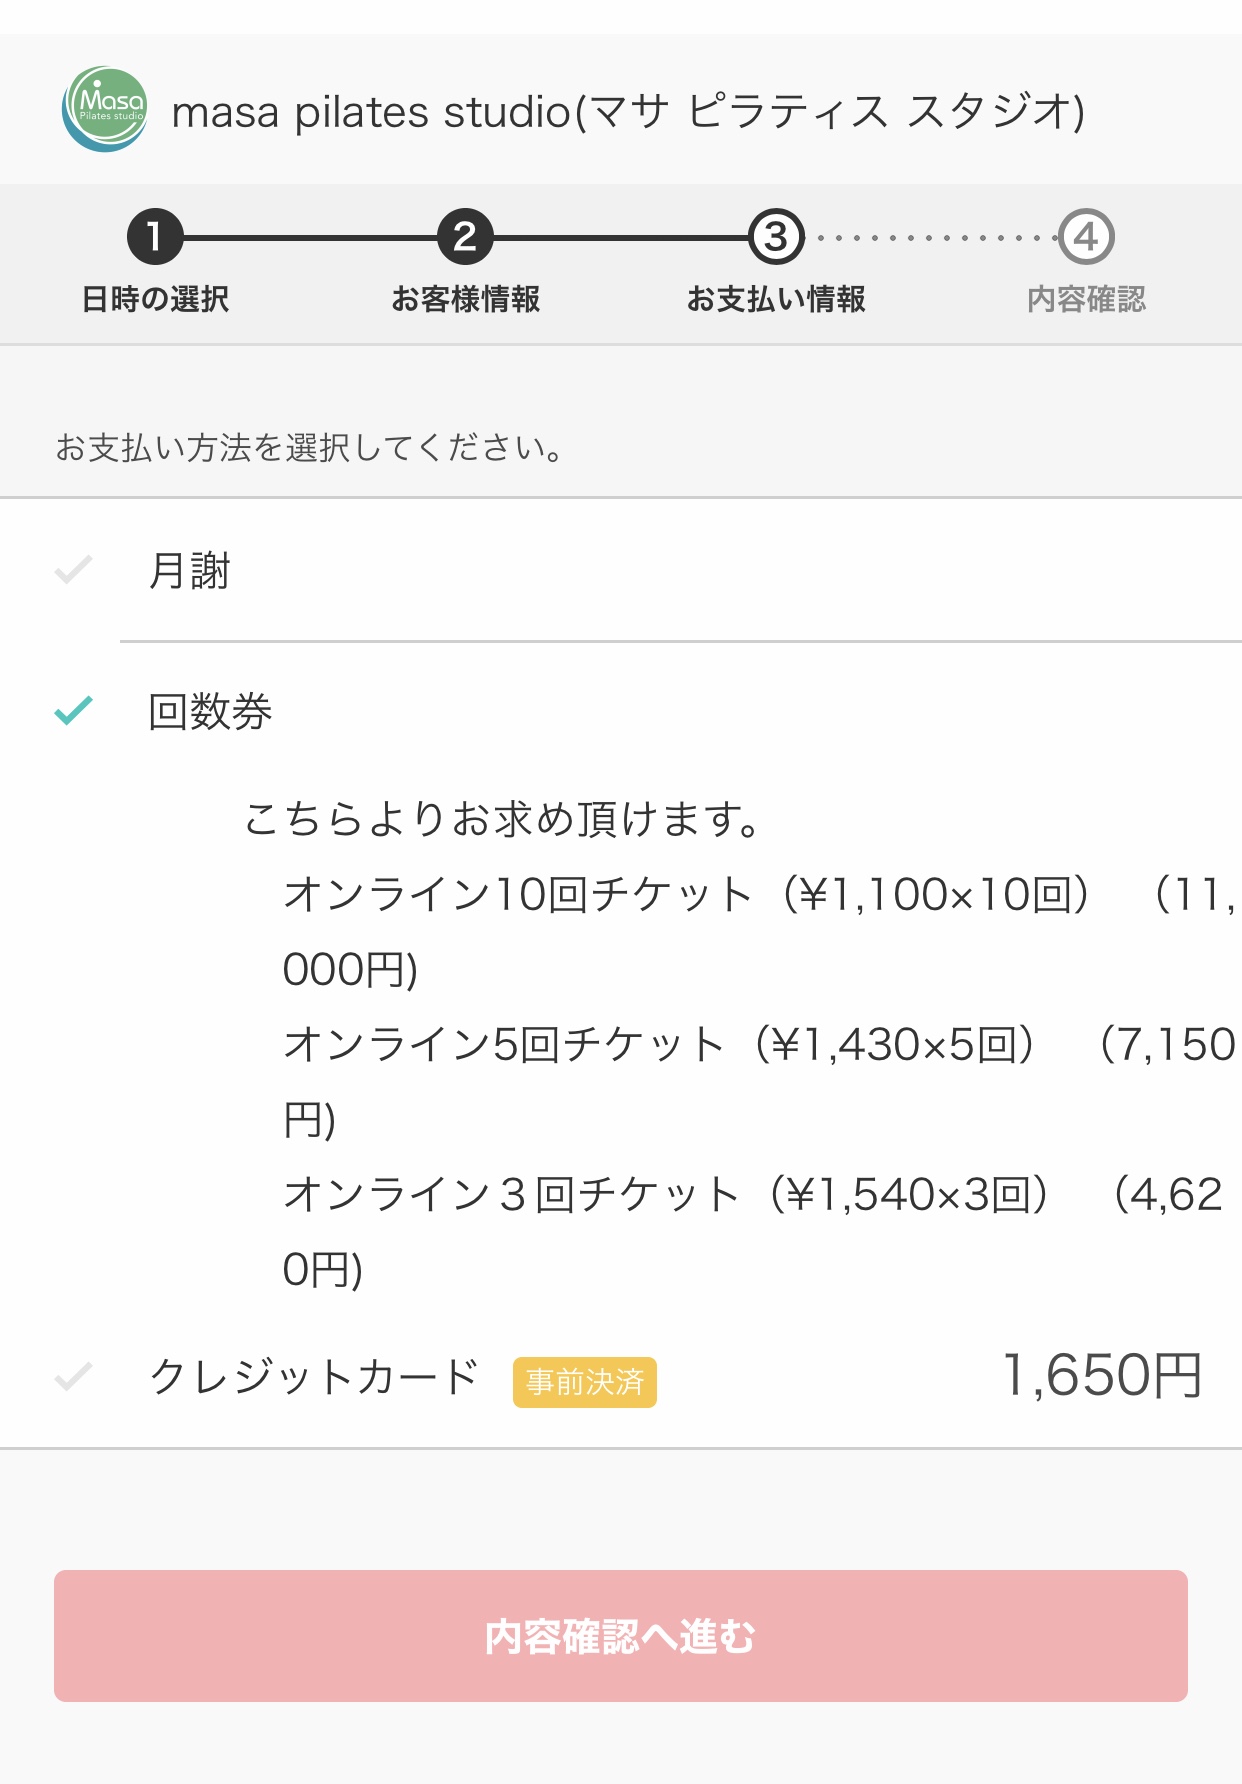Go to step 1 circle icon
This screenshot has width=1242, height=1784.
(155, 237)
